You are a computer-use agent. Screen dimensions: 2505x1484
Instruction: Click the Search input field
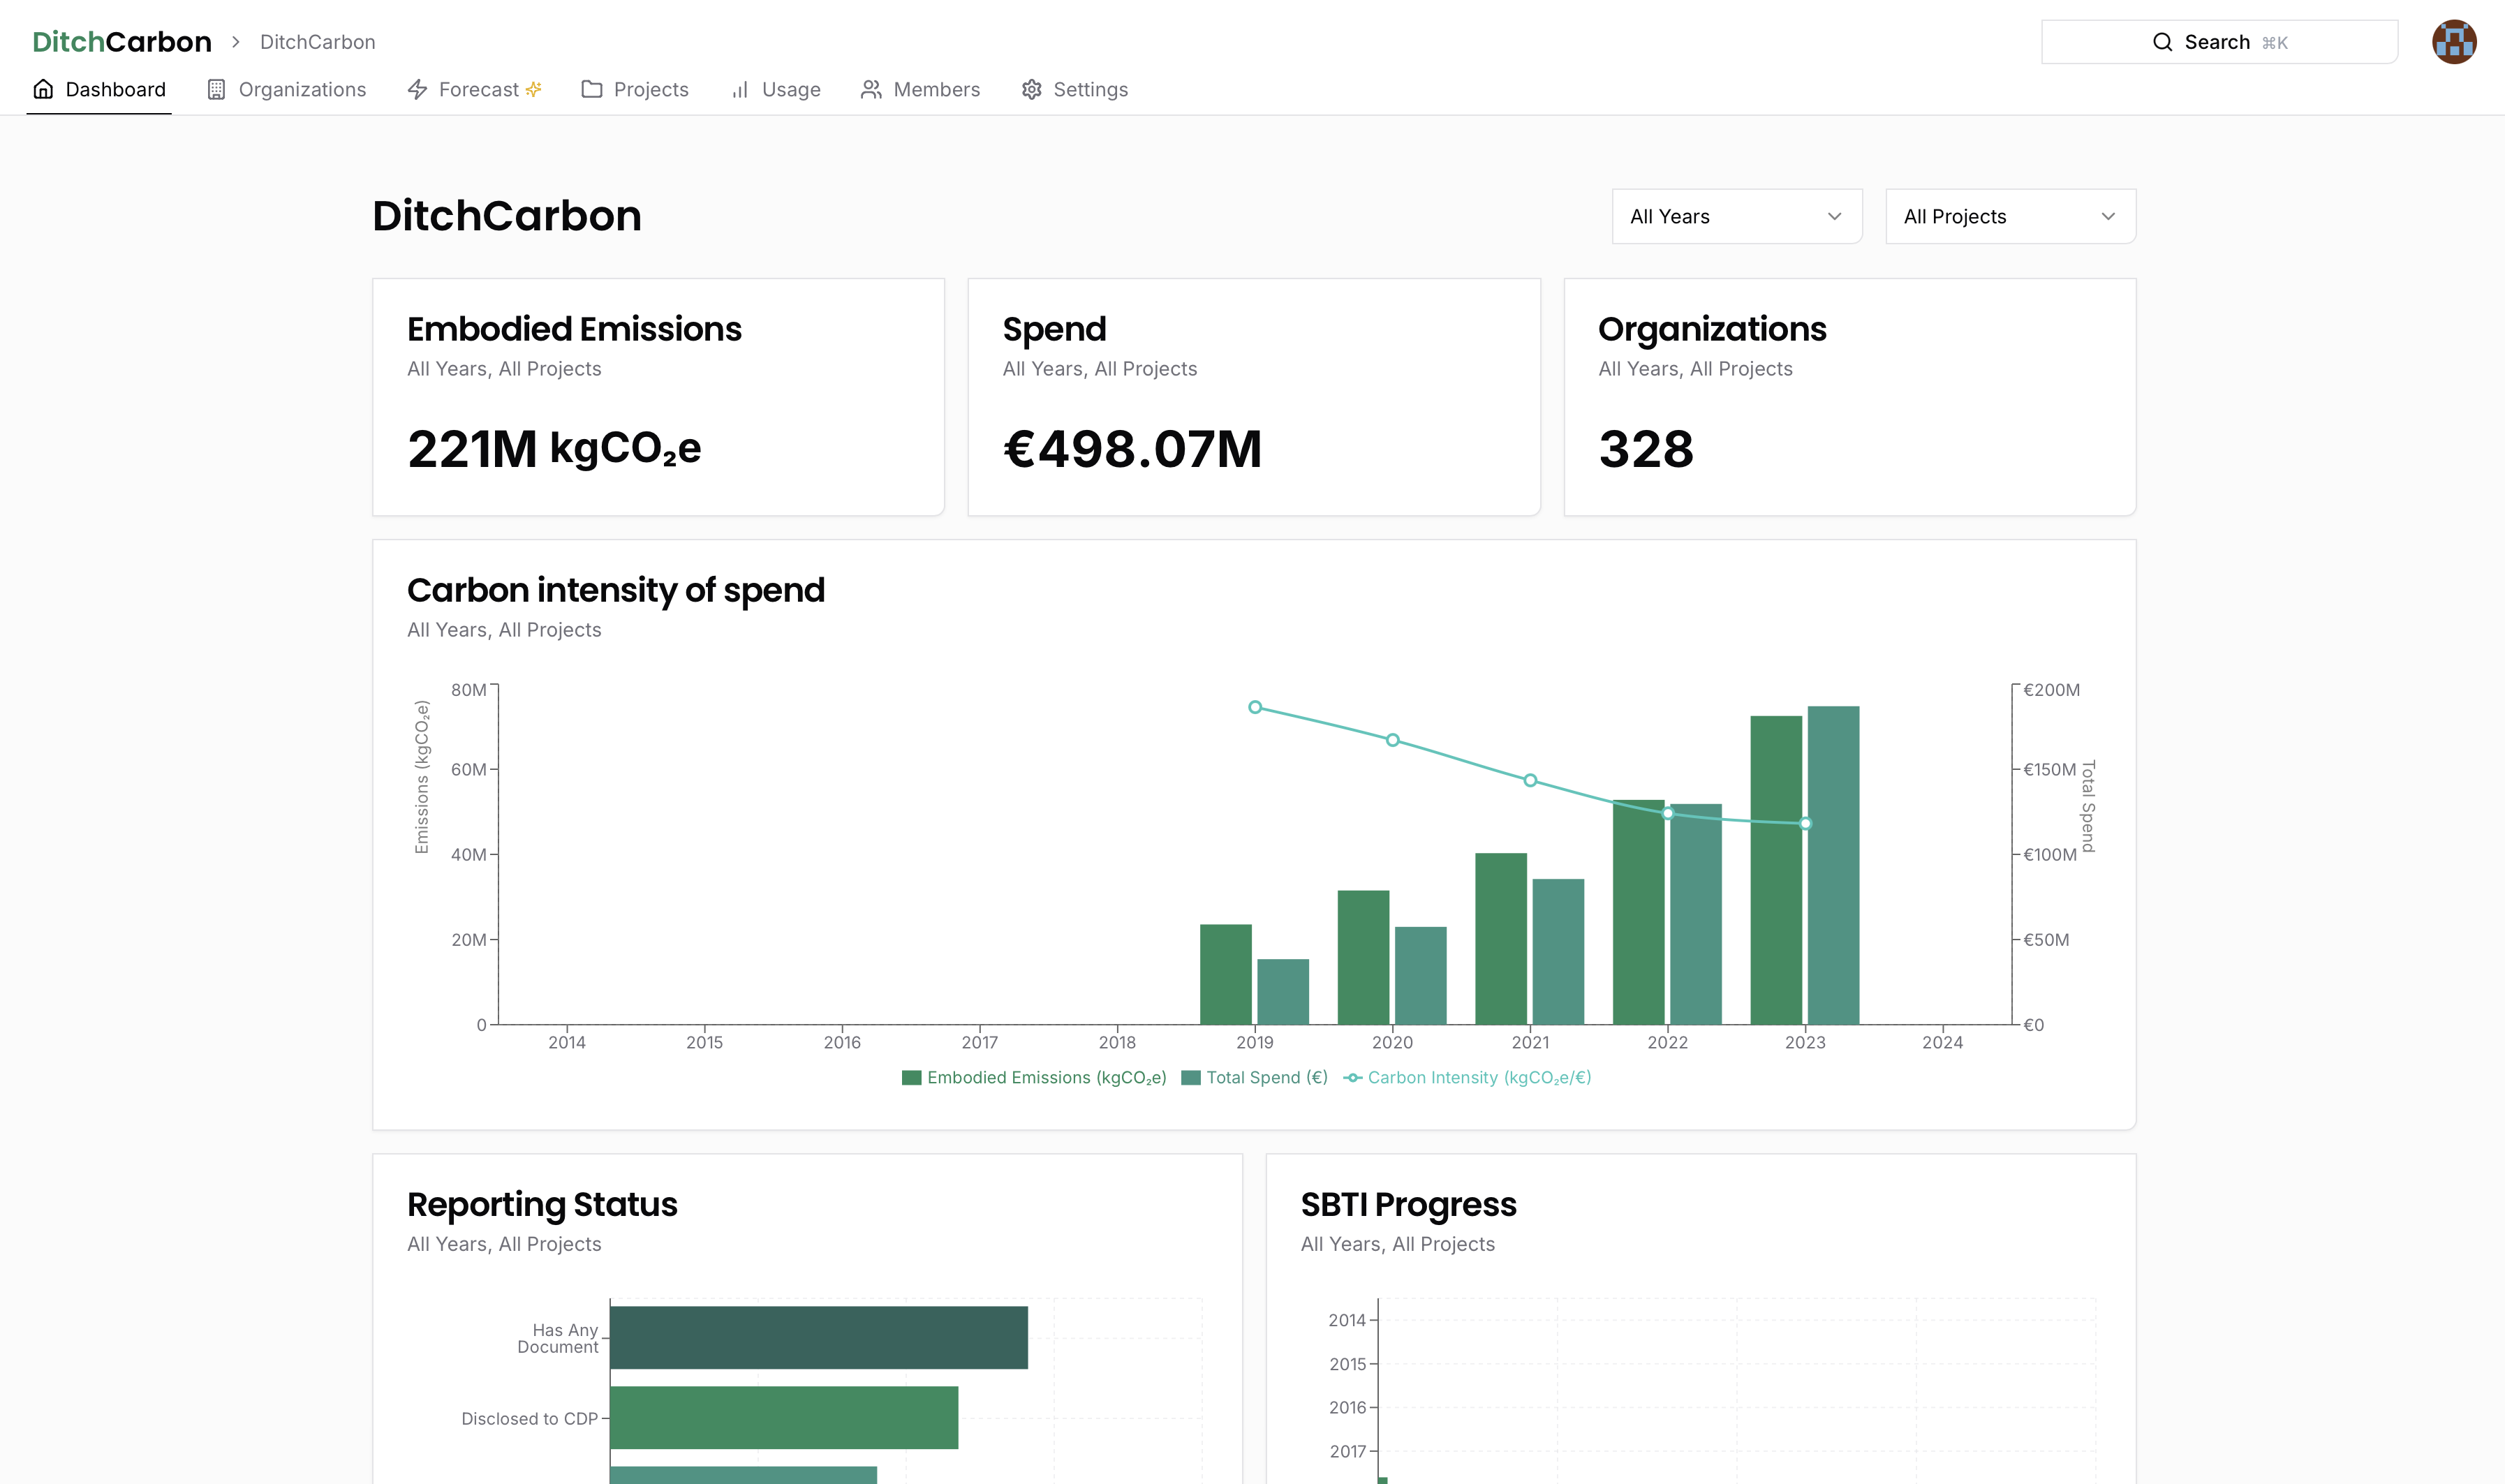point(2219,42)
